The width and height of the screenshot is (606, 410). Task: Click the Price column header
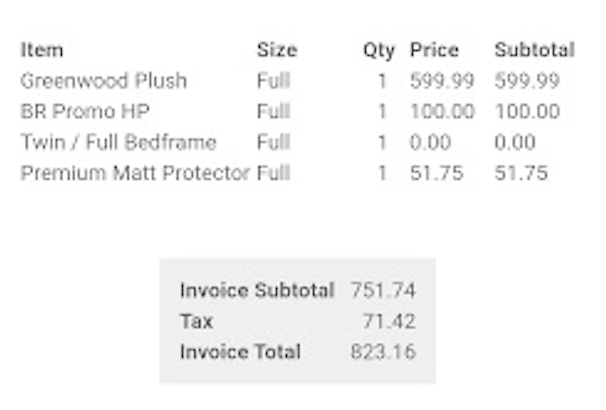tap(434, 50)
